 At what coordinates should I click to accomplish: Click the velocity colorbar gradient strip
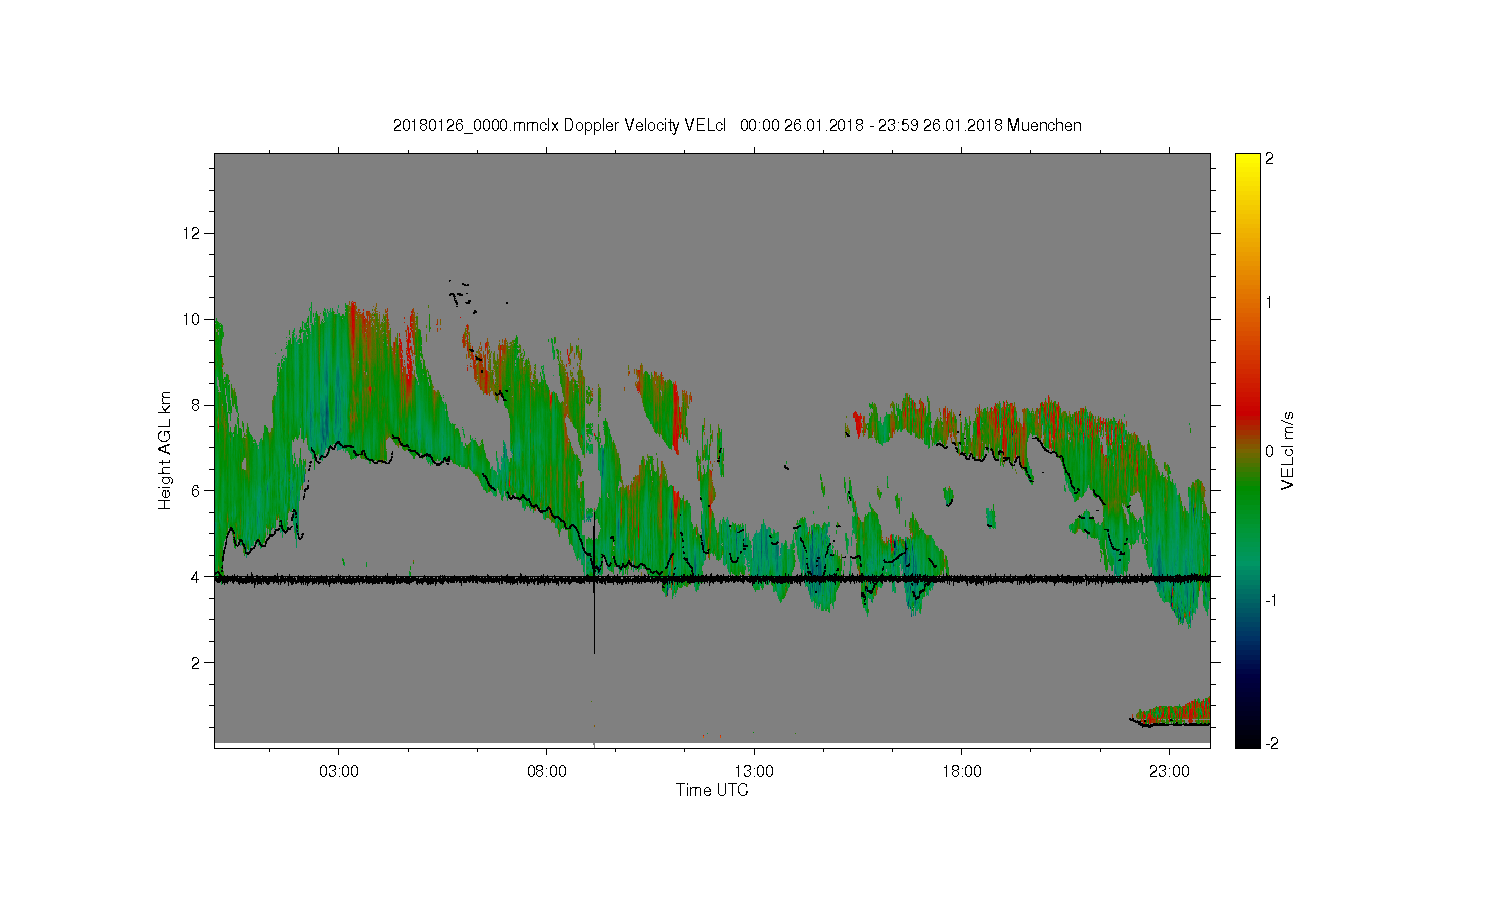[1247, 451]
